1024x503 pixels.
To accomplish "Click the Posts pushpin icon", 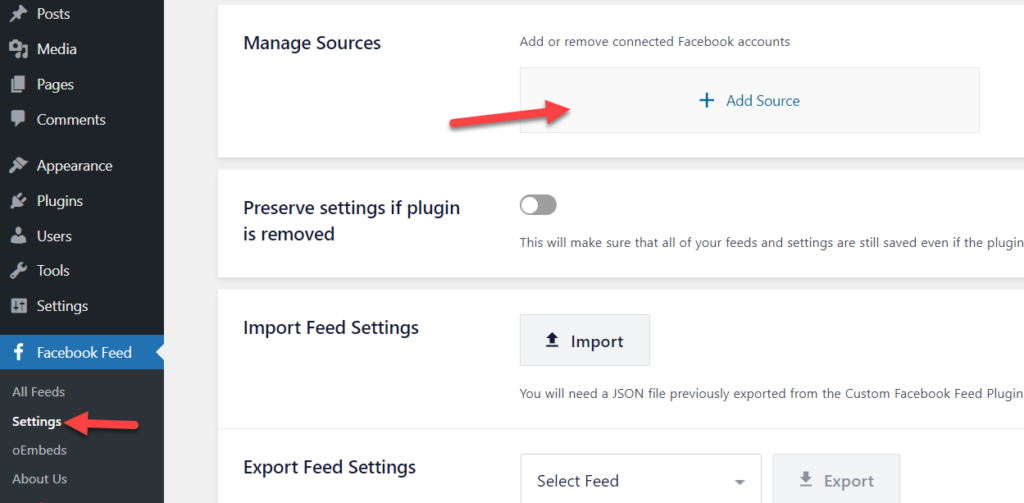I will pos(18,14).
